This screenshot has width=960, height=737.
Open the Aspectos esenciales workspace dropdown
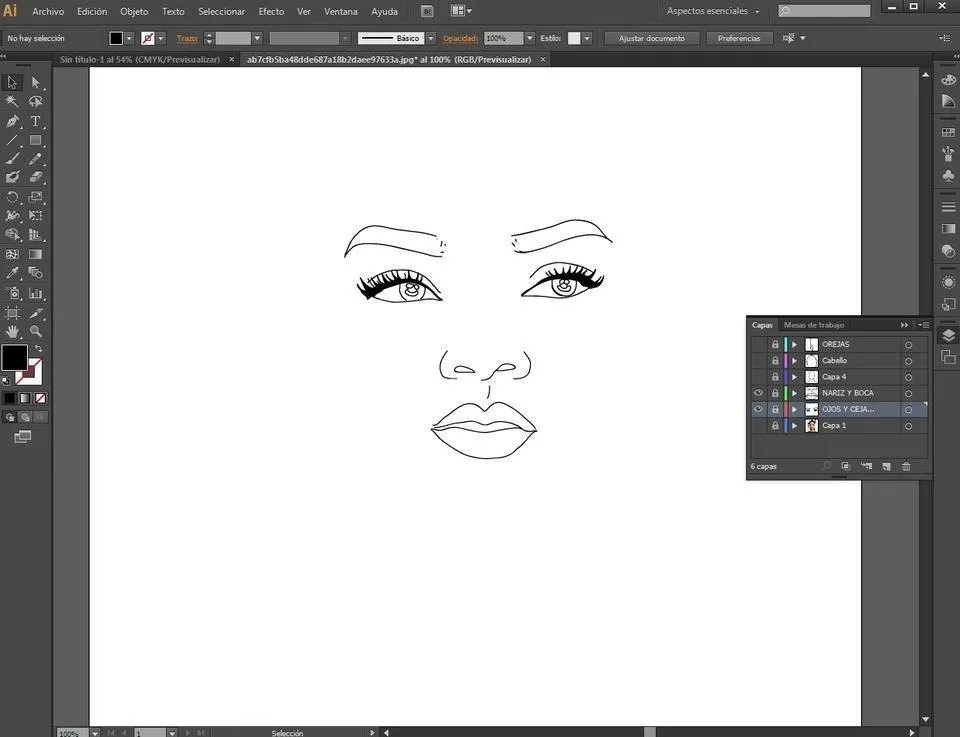(713, 11)
